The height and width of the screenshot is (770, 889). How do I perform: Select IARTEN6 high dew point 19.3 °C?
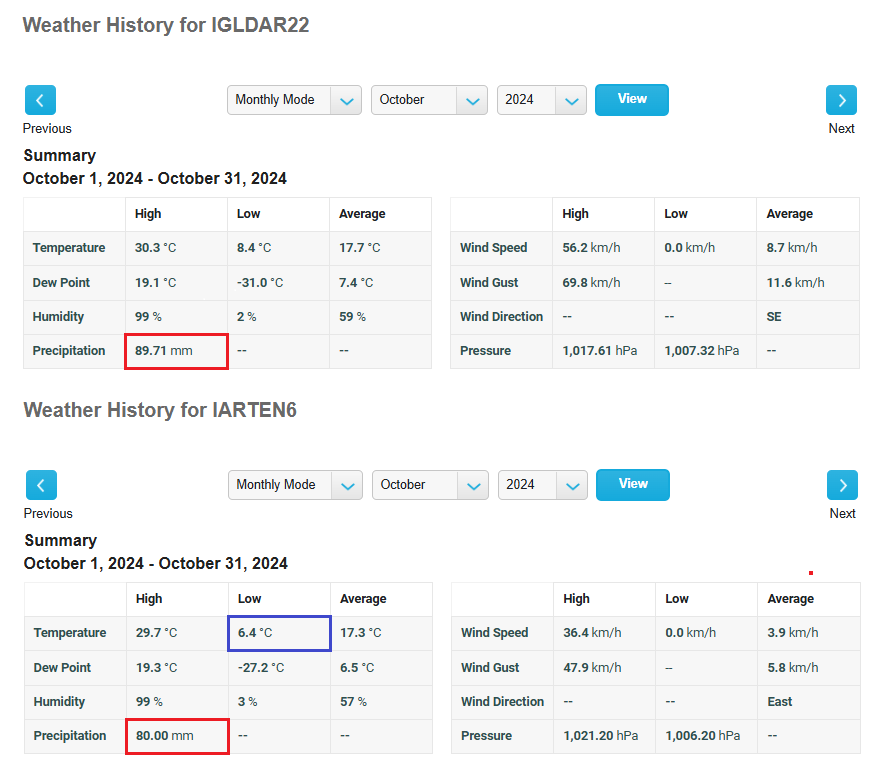156,668
